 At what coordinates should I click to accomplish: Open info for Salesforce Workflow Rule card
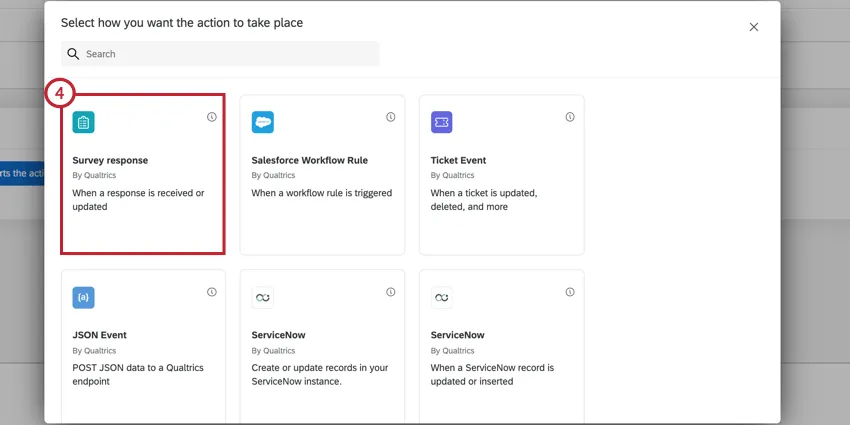coord(391,117)
